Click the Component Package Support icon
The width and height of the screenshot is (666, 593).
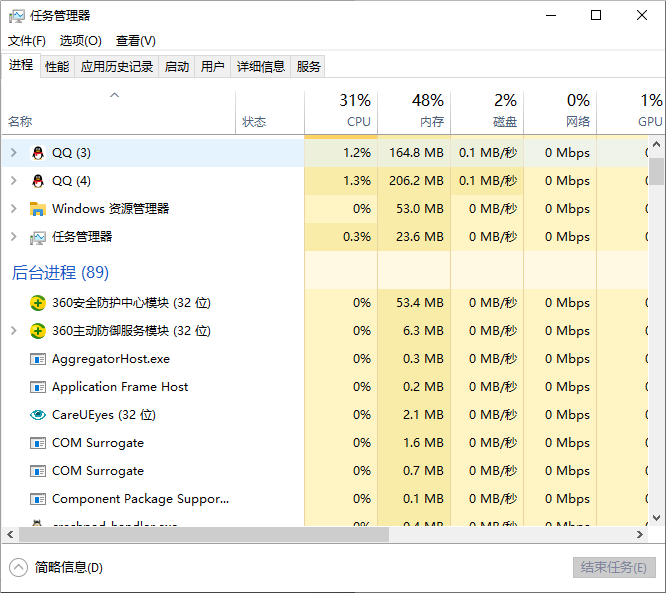pyautogui.click(x=38, y=499)
